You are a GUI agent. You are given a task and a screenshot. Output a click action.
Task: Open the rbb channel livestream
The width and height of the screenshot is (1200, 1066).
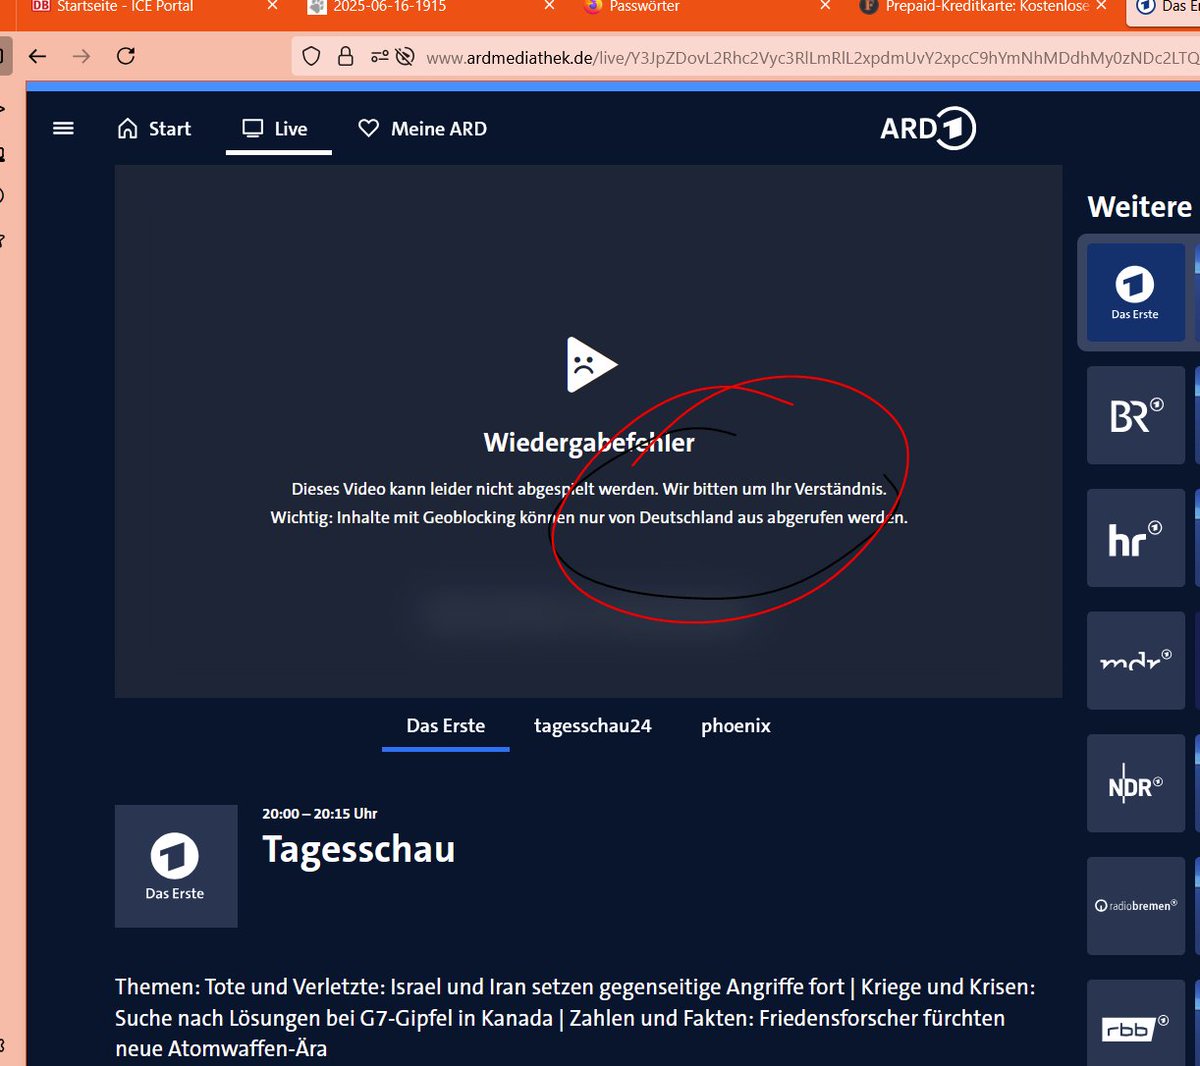[x=1135, y=1025]
